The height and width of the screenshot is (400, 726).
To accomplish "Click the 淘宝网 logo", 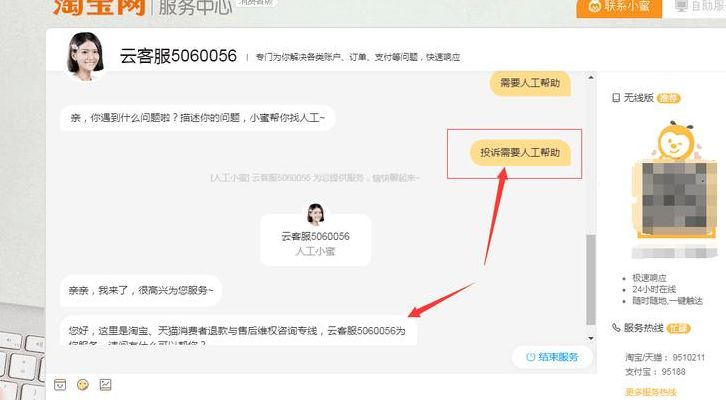I will 99,7.
